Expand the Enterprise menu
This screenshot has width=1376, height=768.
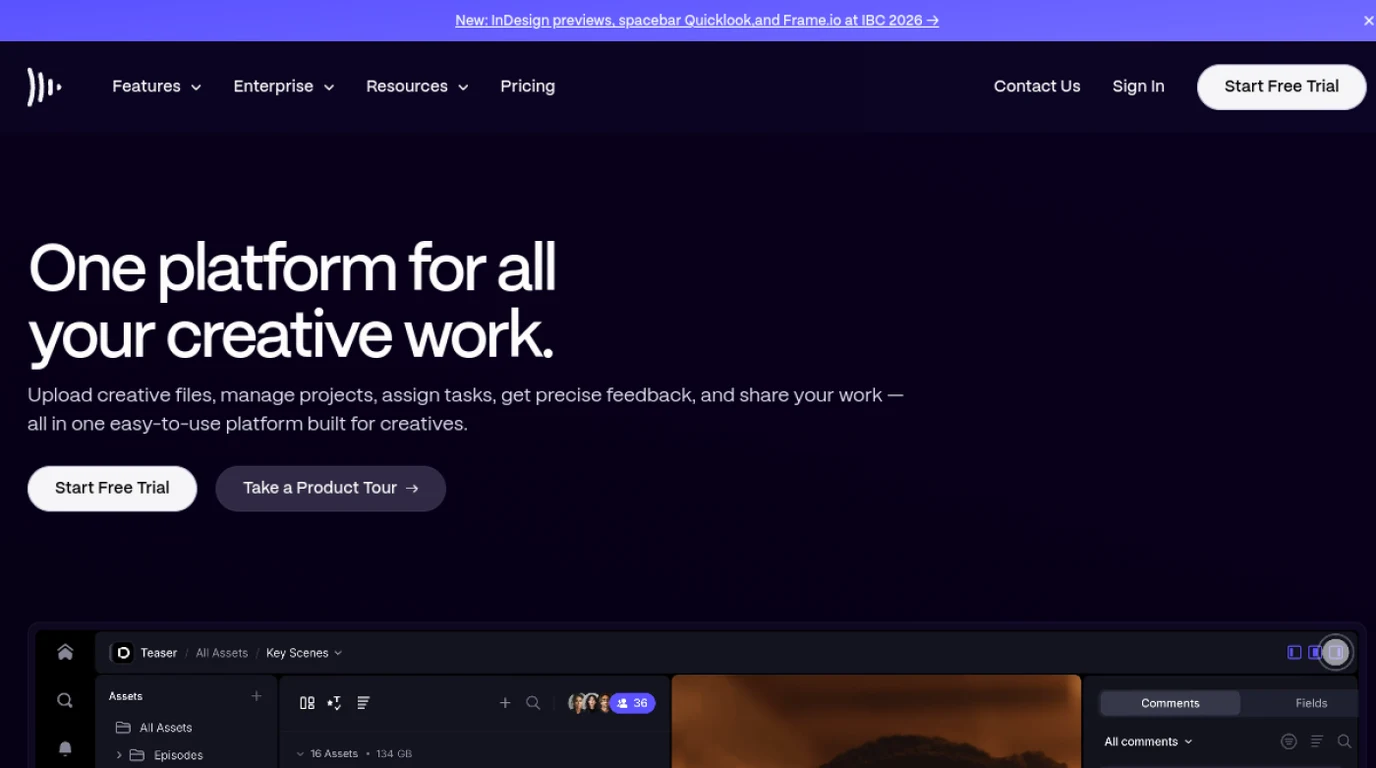[x=284, y=87]
